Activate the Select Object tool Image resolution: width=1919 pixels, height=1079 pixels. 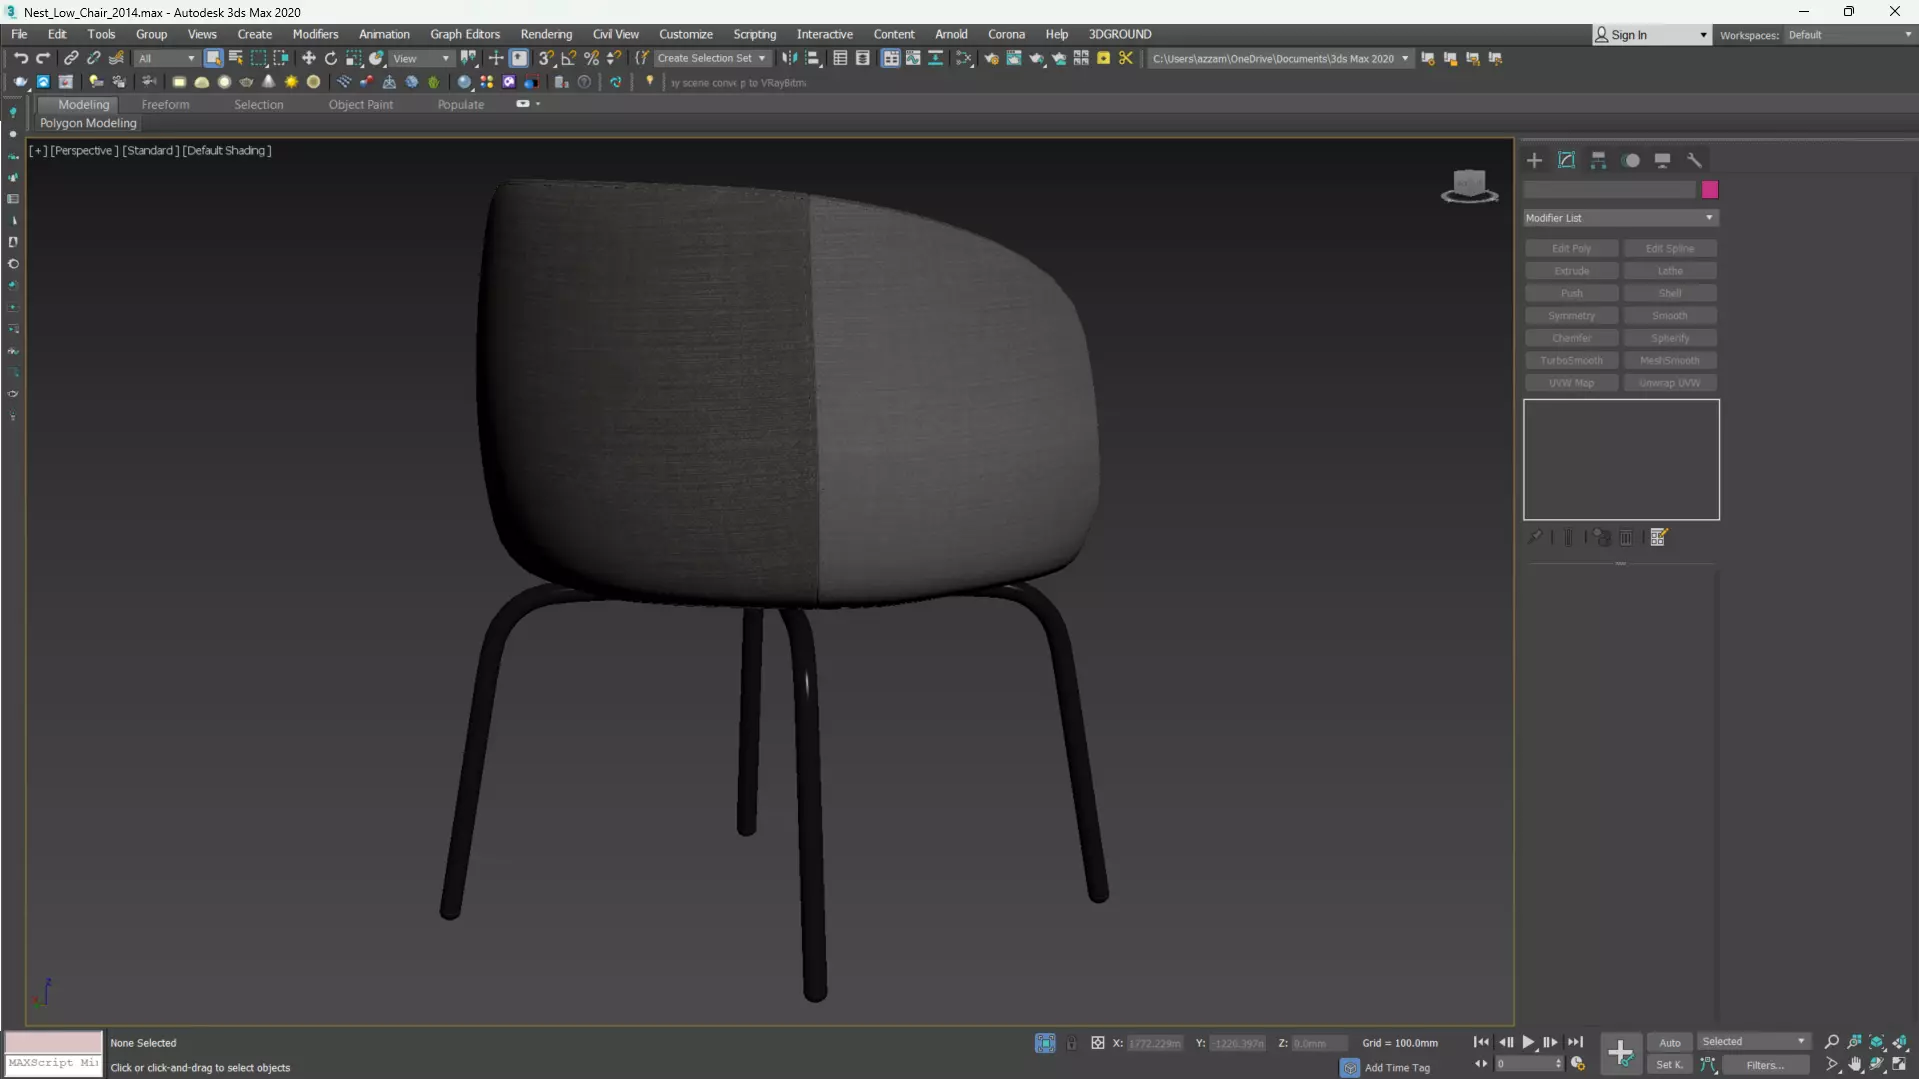point(213,58)
